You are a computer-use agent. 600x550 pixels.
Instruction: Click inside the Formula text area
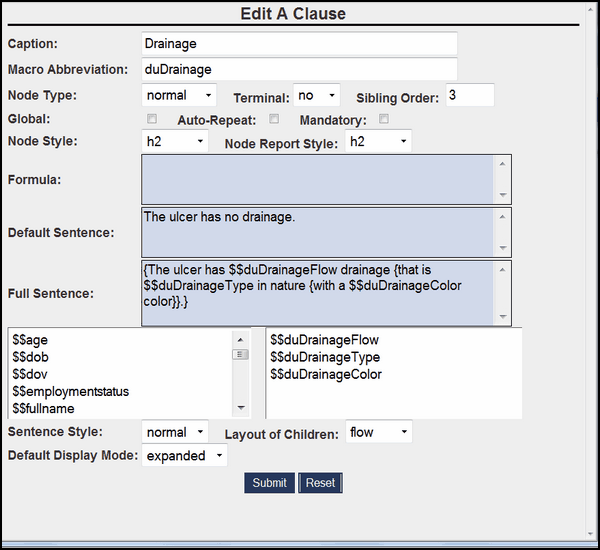tap(318, 179)
